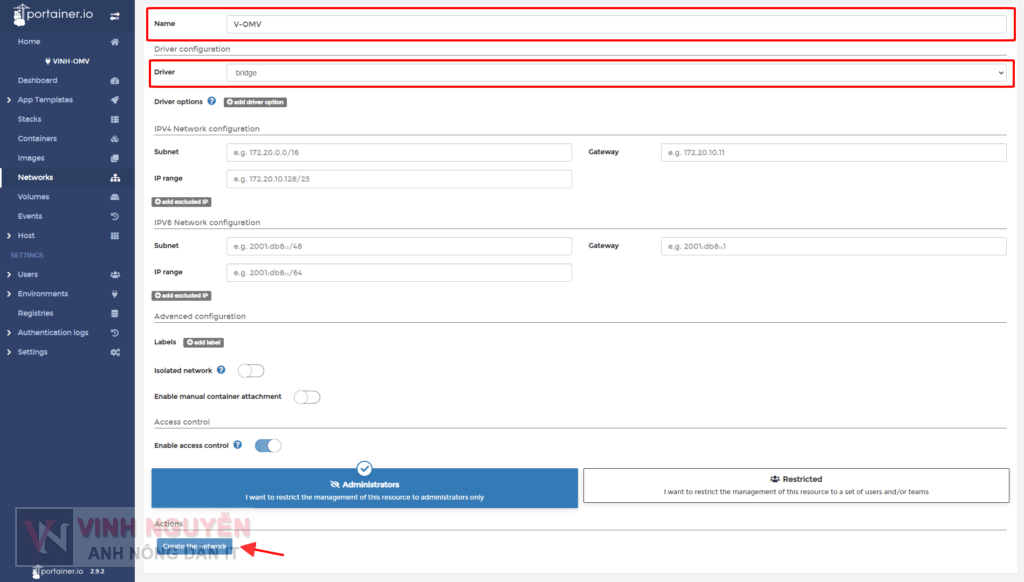Open the Stacks section
This screenshot has height=582, width=1024.
click(32, 118)
